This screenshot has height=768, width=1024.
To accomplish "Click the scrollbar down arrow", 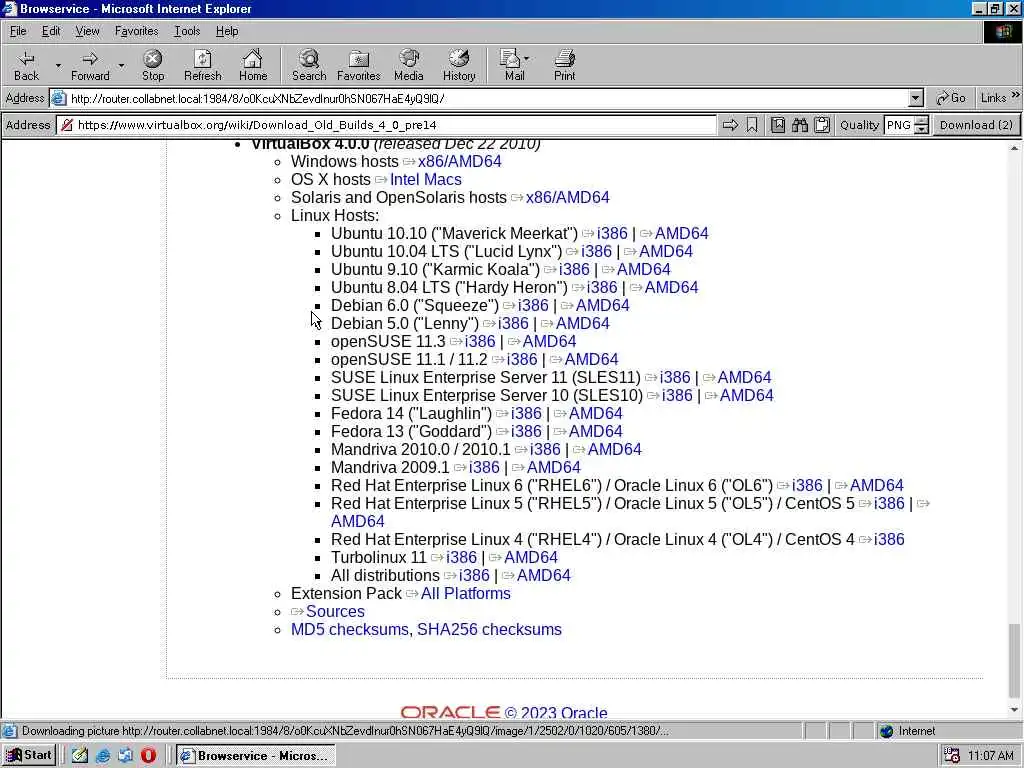I will pos(1014,710).
